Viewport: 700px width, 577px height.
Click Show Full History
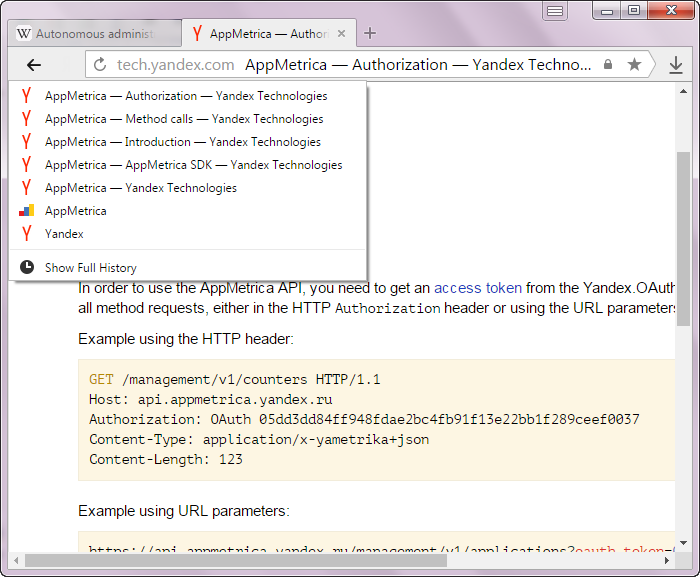(188, 268)
